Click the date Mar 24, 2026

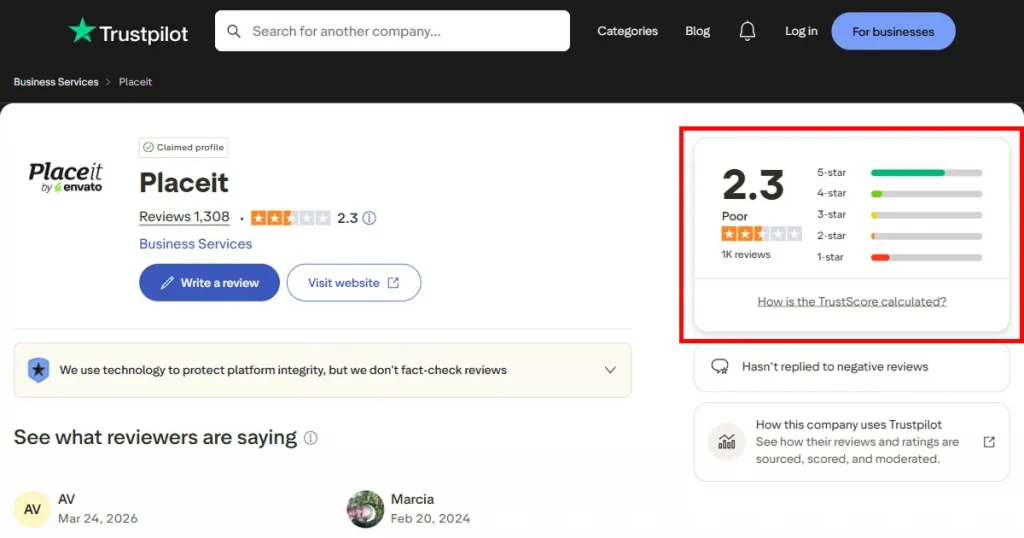98,518
